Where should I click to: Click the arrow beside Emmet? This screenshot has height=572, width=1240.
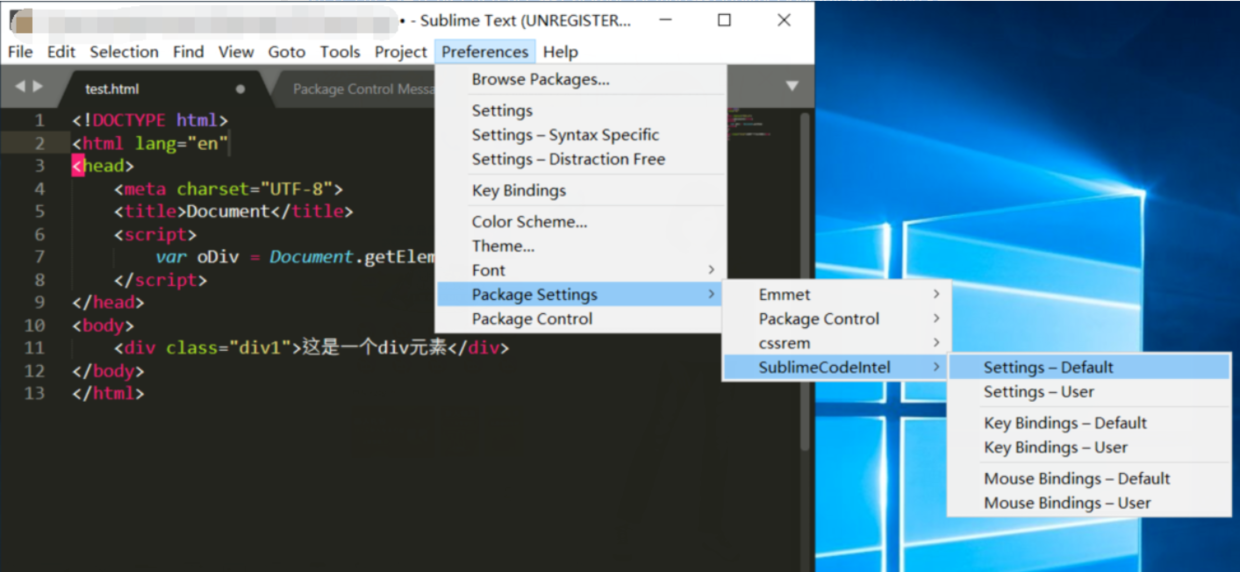(936, 295)
